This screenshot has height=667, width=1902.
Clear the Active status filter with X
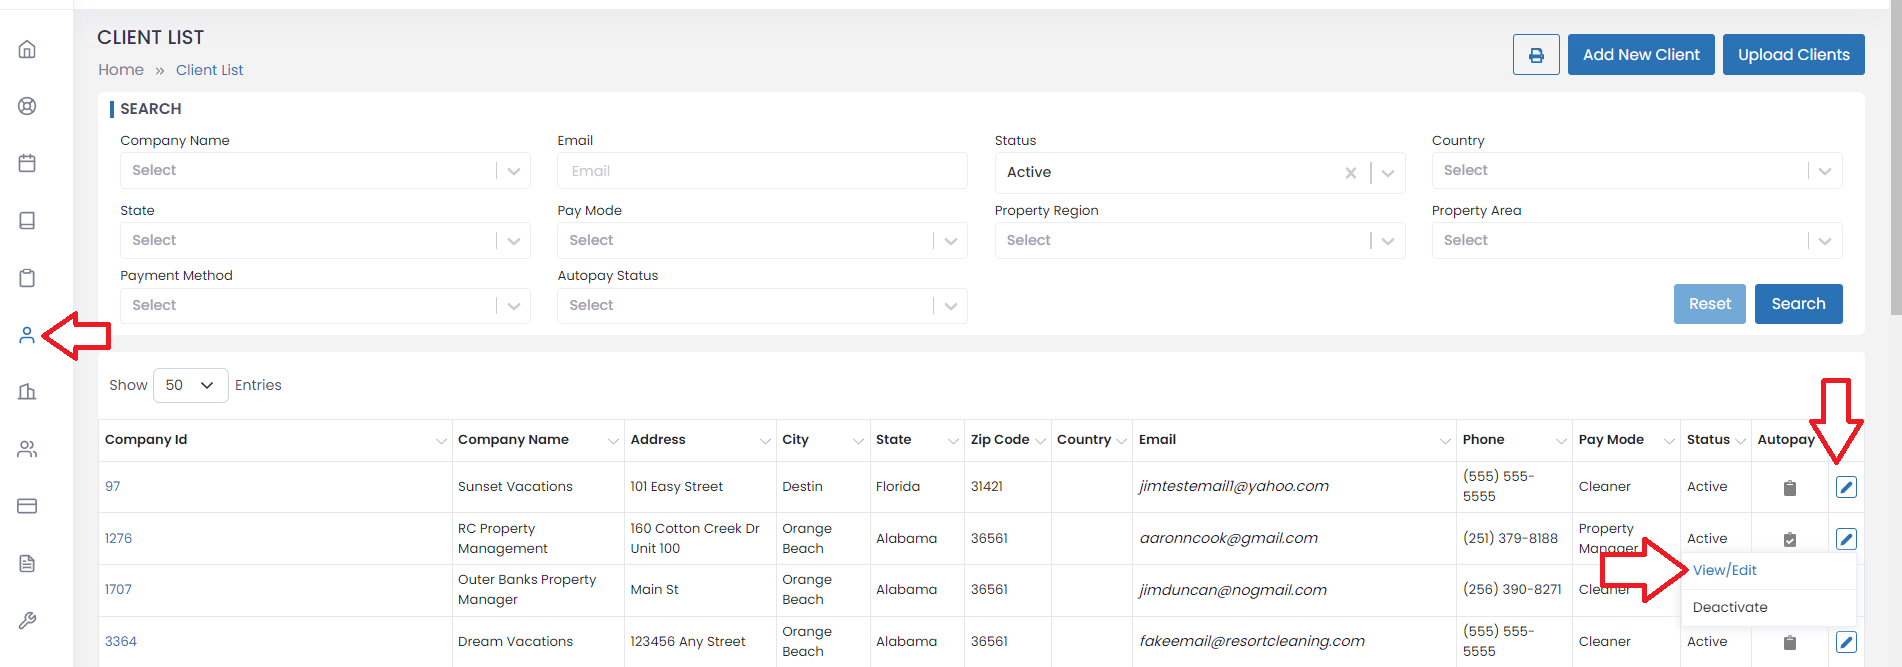point(1350,173)
